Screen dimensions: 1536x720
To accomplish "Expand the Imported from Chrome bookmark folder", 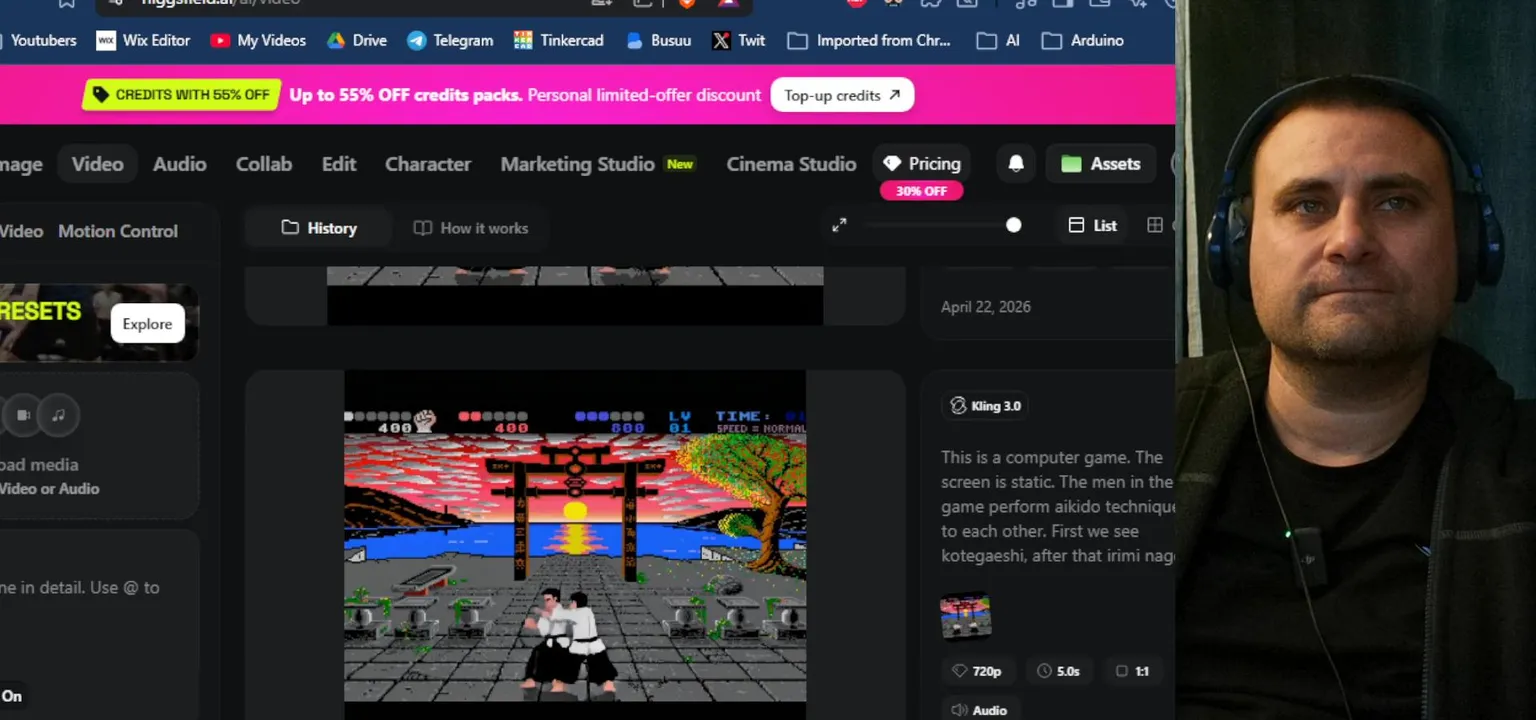I will click(x=868, y=40).
